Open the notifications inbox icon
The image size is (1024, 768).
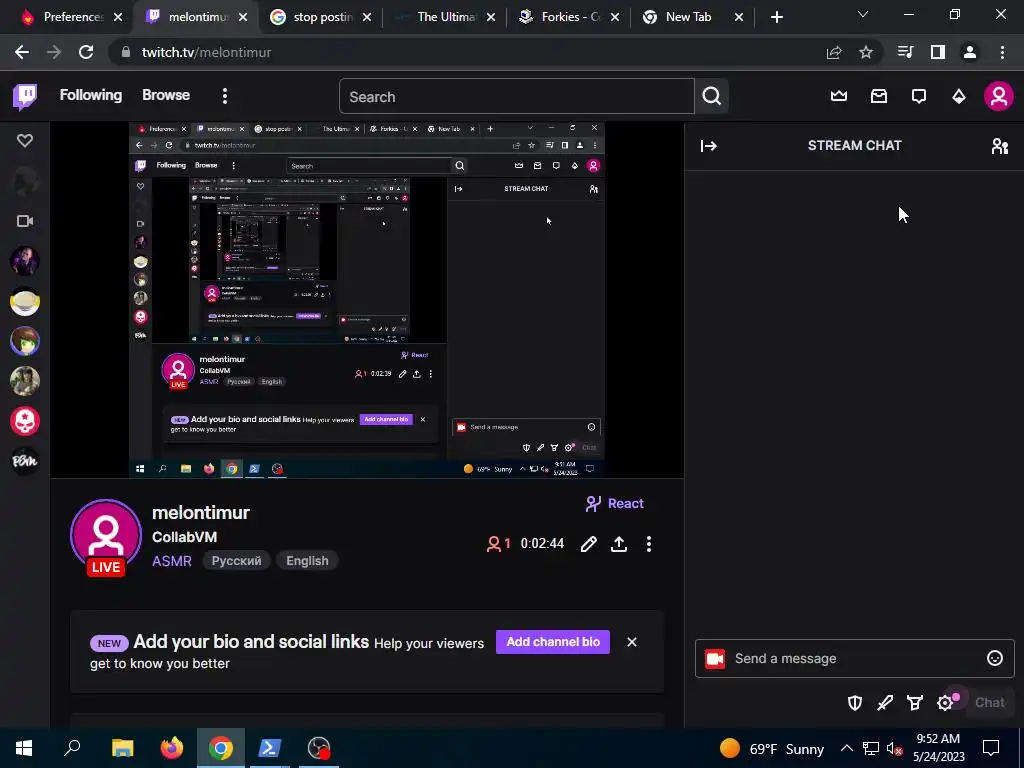879,97
